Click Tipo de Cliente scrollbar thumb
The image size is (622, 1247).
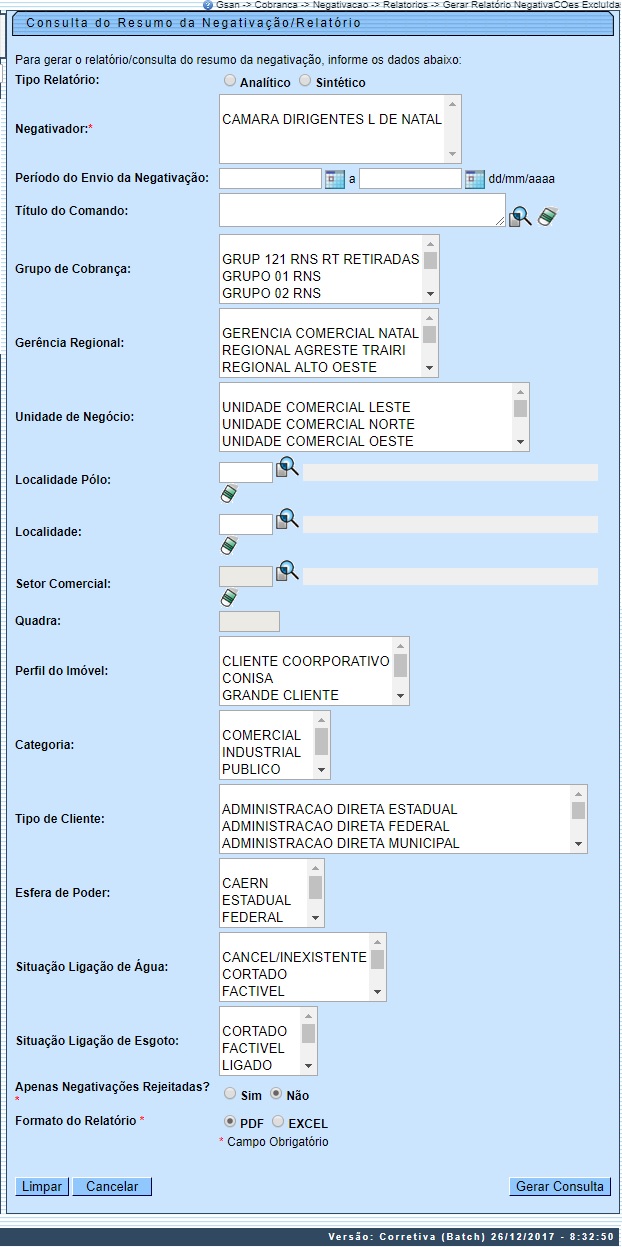578,810
